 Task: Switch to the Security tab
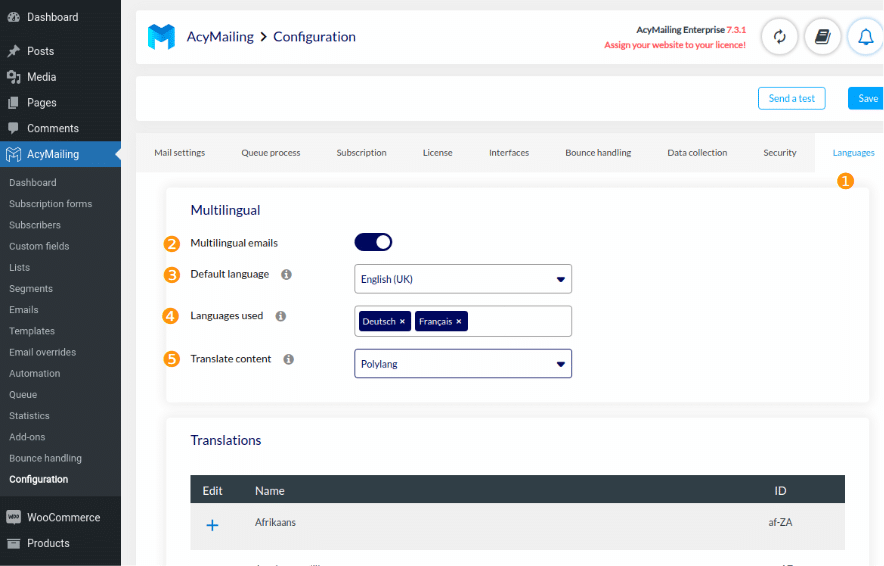pyautogui.click(x=780, y=153)
